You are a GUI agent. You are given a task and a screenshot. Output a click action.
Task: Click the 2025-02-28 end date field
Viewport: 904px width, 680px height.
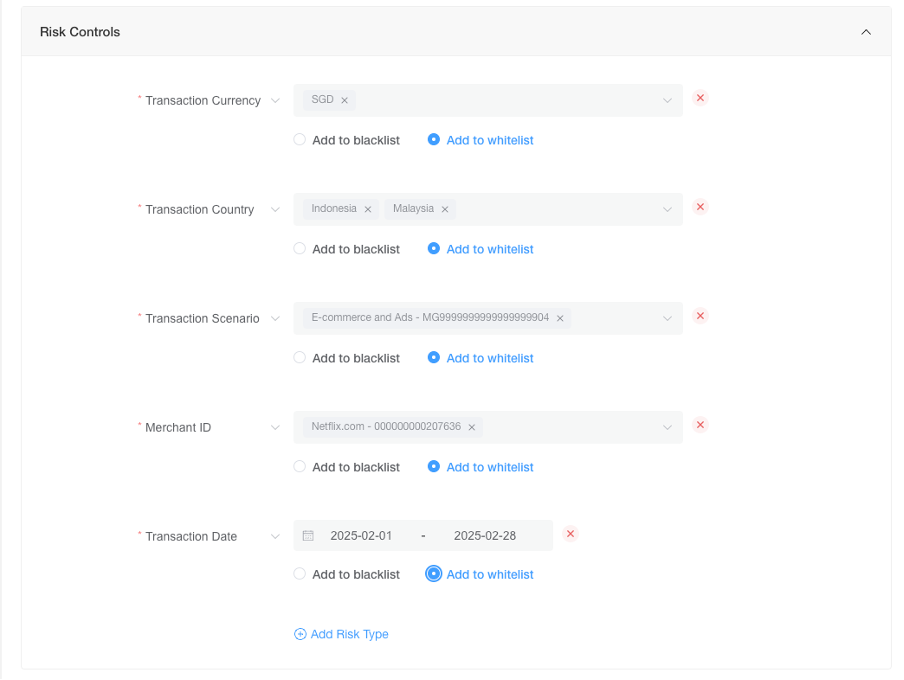point(485,536)
